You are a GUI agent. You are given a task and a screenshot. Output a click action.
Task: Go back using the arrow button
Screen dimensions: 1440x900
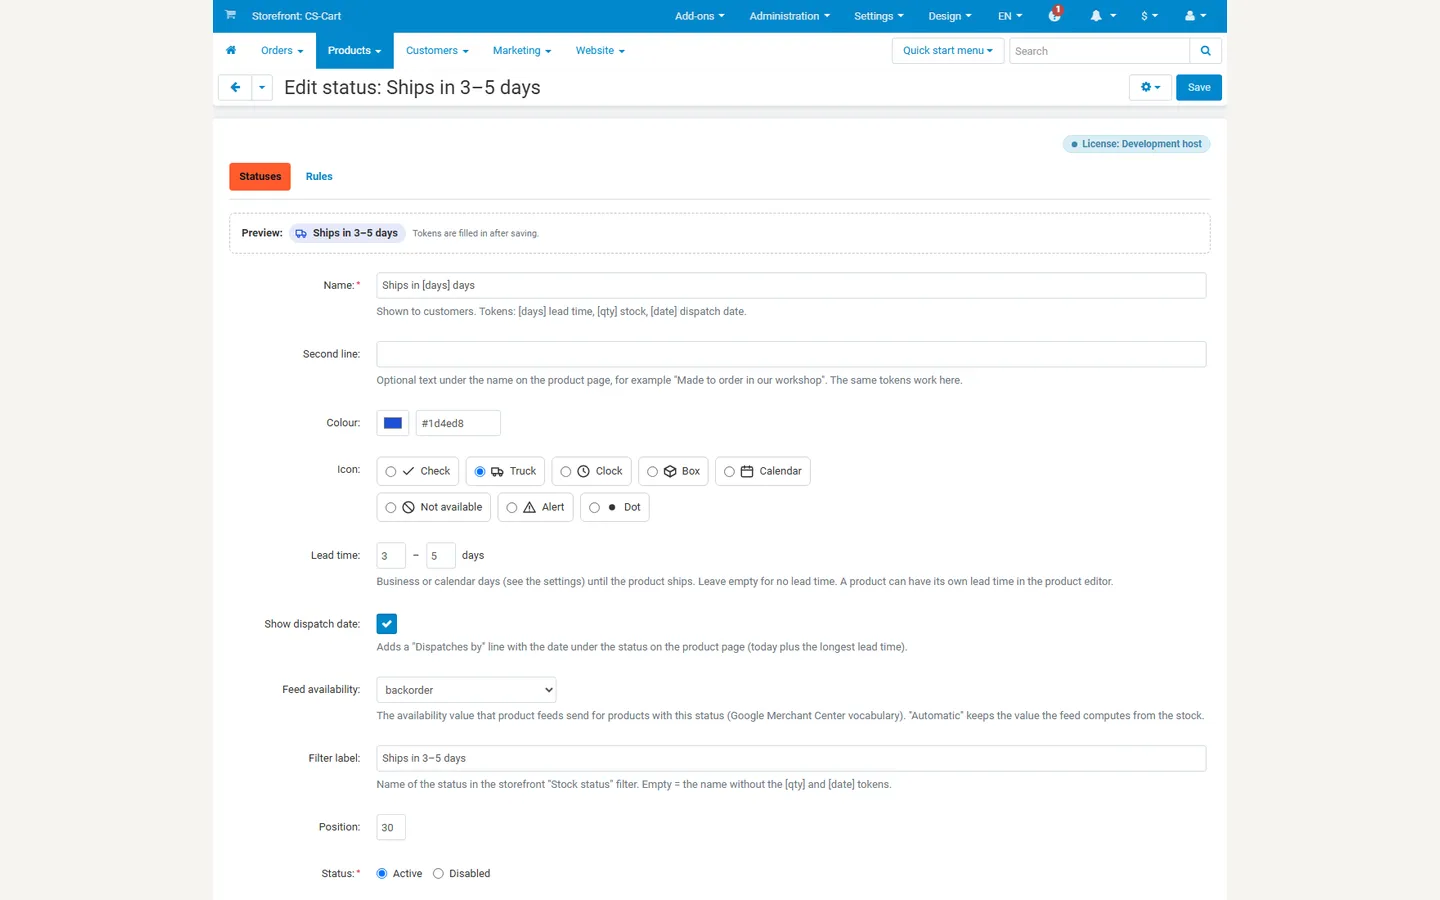pyautogui.click(x=235, y=88)
